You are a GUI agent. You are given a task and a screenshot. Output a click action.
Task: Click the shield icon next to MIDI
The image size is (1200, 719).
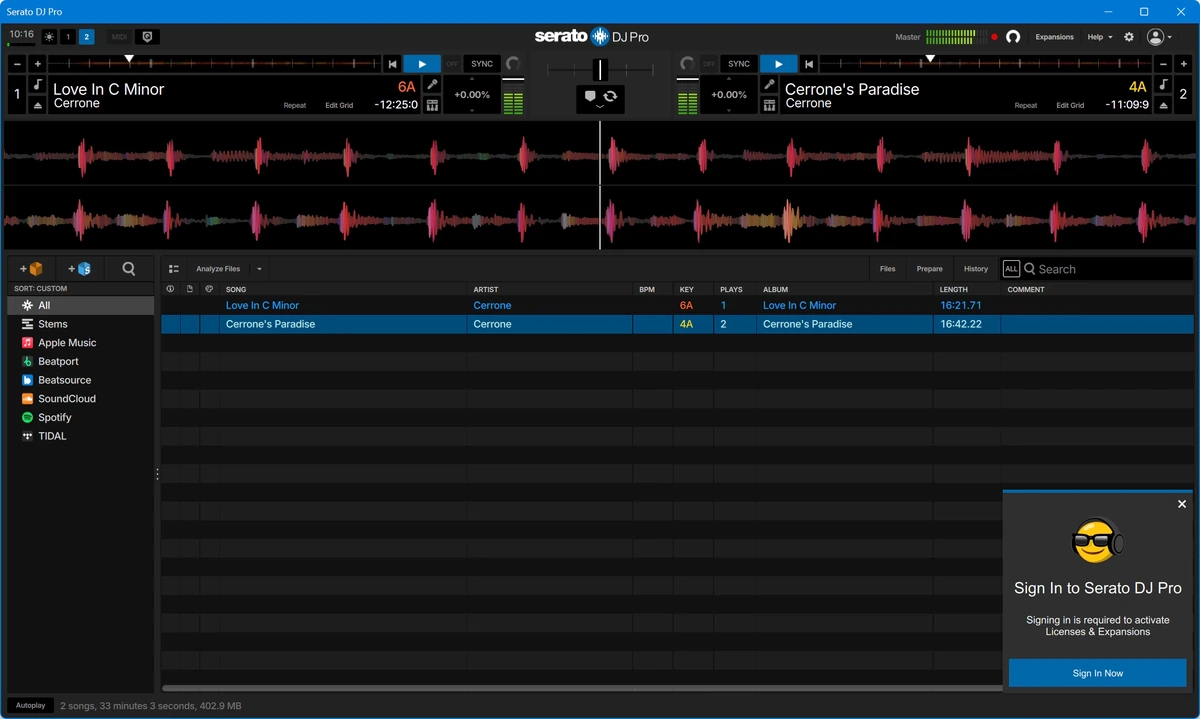[147, 37]
